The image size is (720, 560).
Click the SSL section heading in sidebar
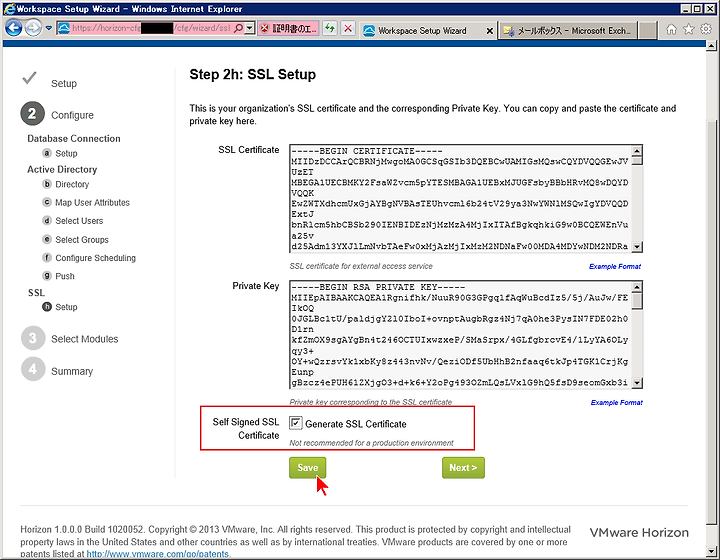coord(36,292)
